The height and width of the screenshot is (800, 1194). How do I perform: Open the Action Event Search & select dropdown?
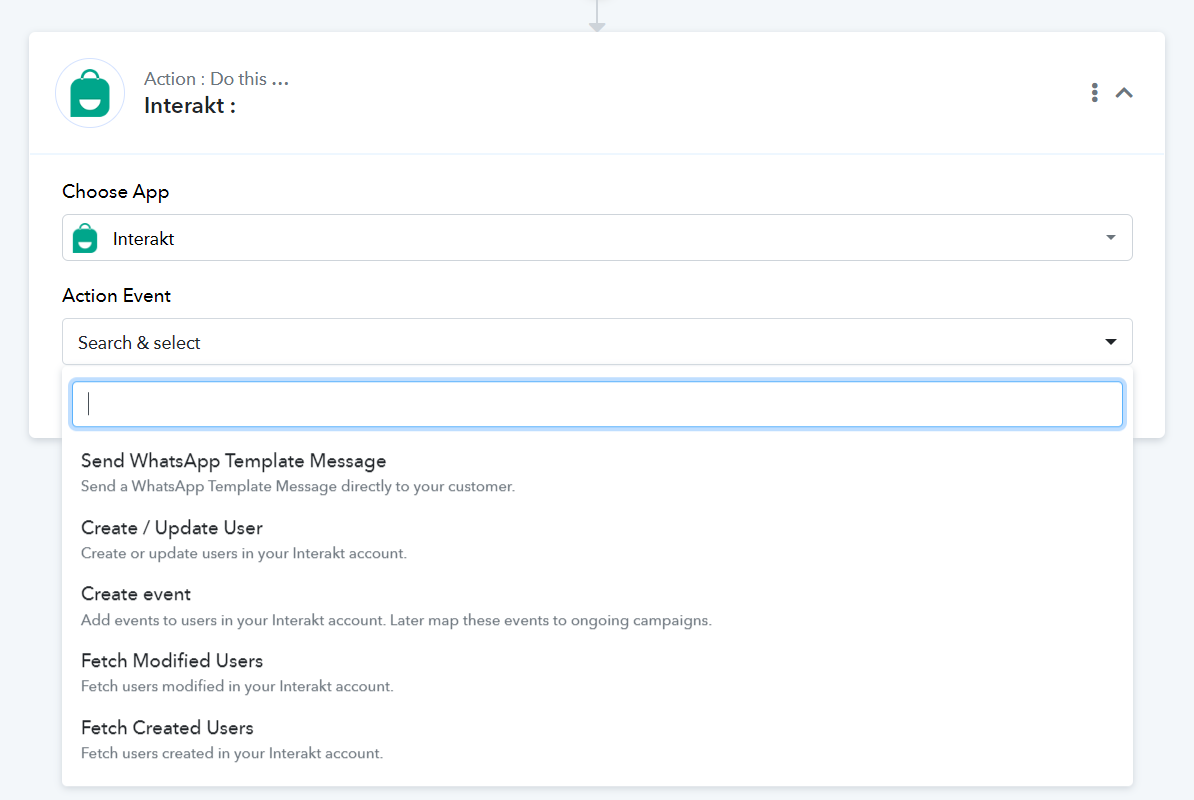597,342
